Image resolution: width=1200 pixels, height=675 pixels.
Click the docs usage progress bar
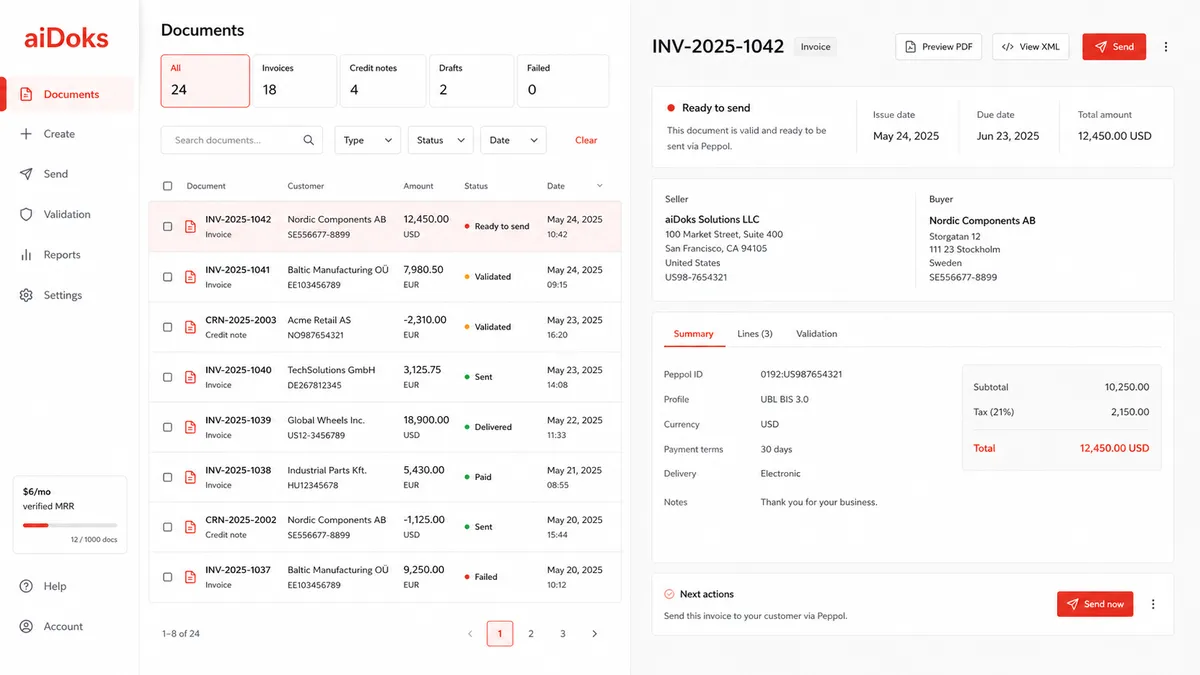click(70, 525)
